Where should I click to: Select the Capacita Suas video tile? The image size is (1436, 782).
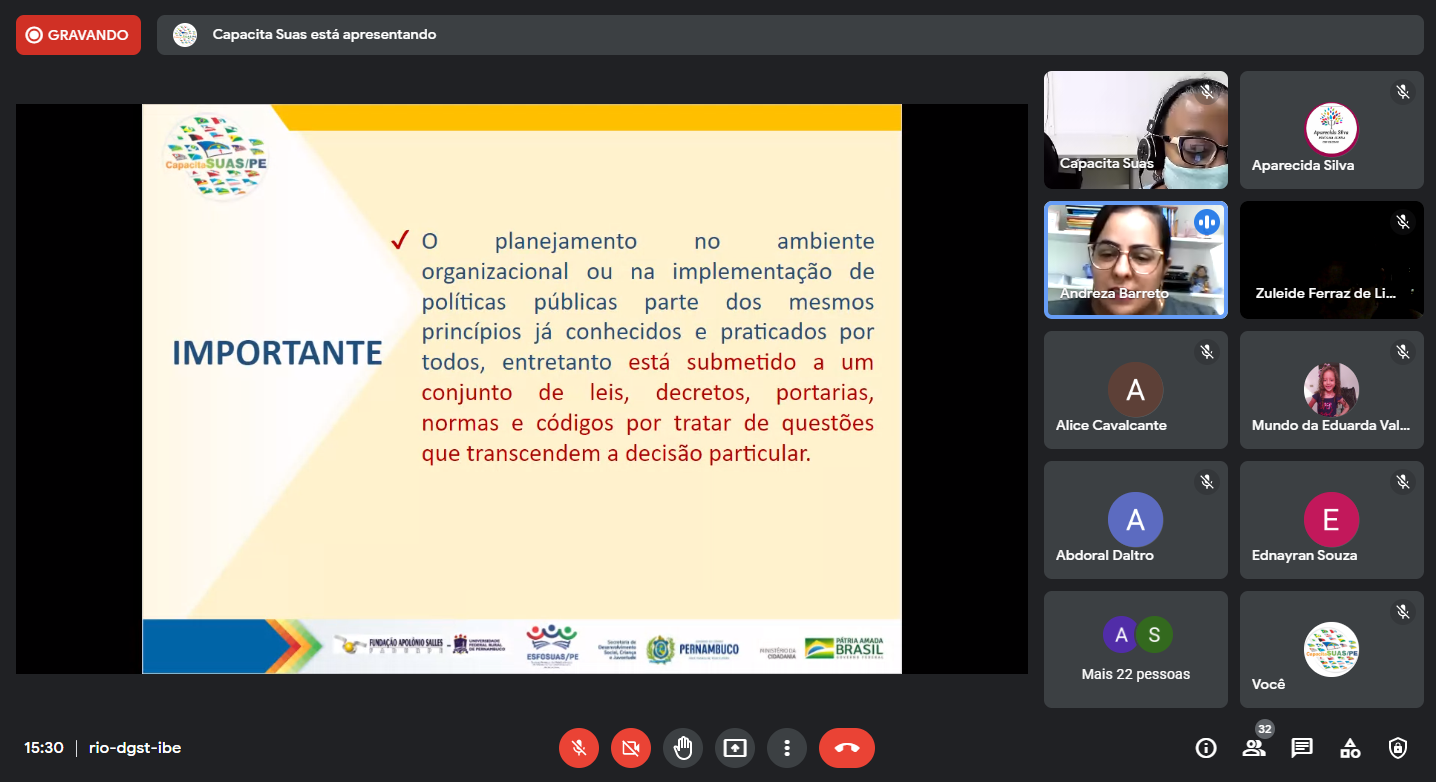tap(1135, 130)
